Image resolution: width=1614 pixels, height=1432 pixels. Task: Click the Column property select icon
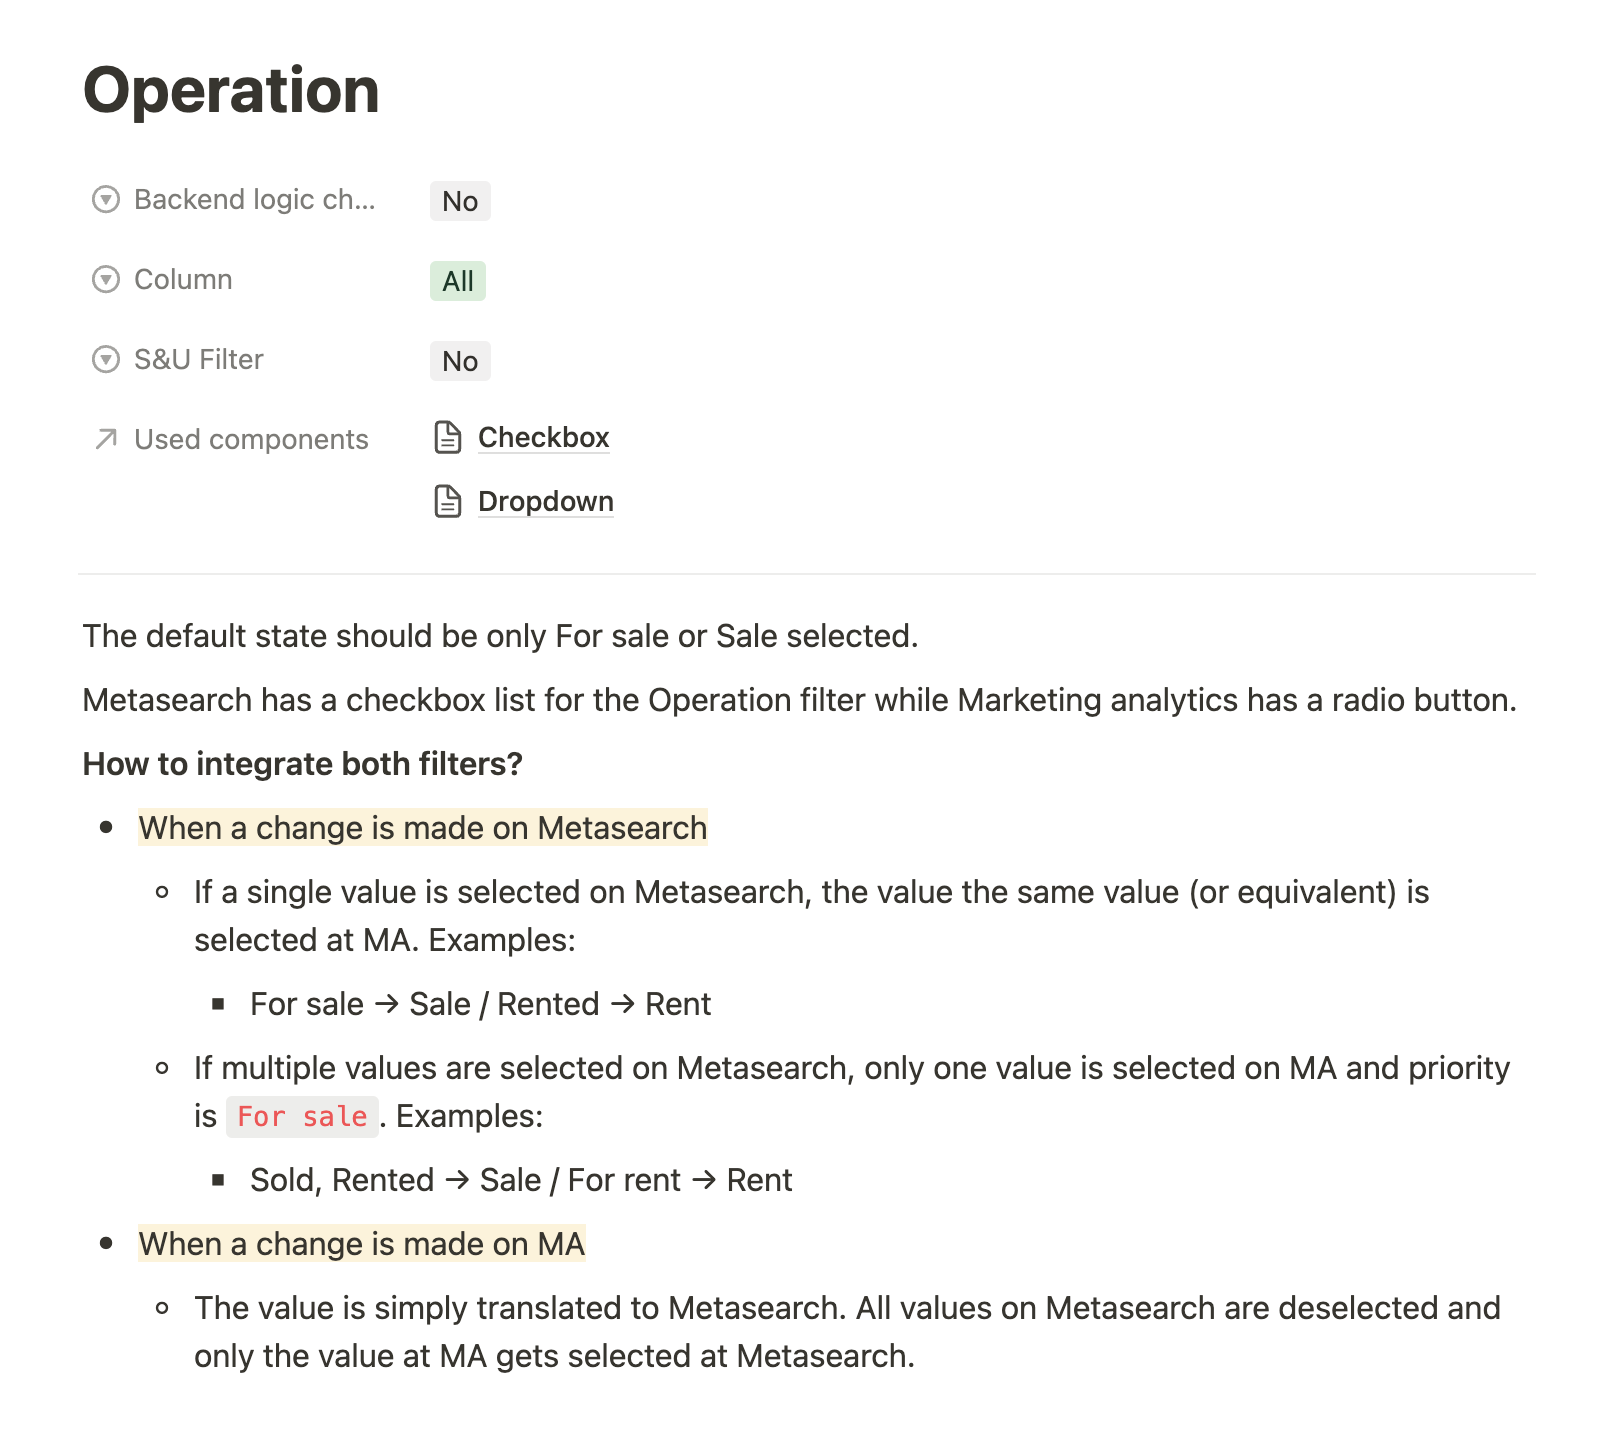tap(105, 280)
